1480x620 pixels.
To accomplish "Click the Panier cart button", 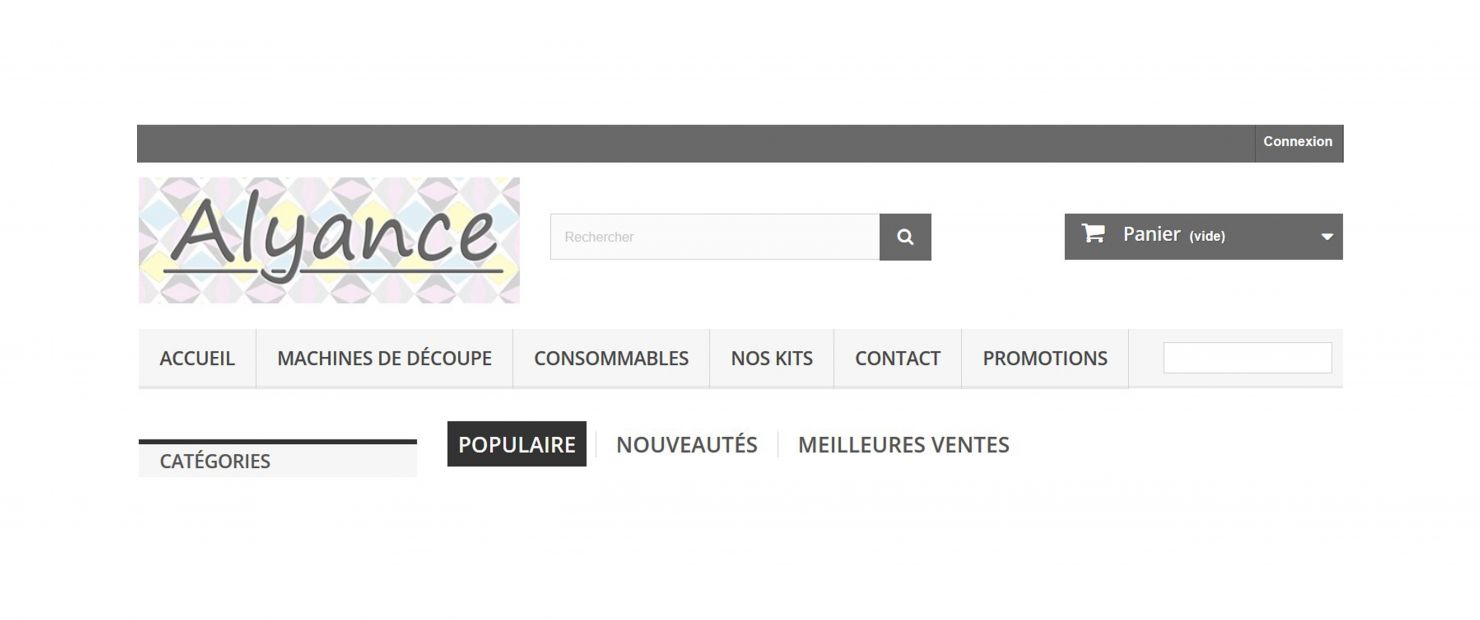I will coord(1203,237).
